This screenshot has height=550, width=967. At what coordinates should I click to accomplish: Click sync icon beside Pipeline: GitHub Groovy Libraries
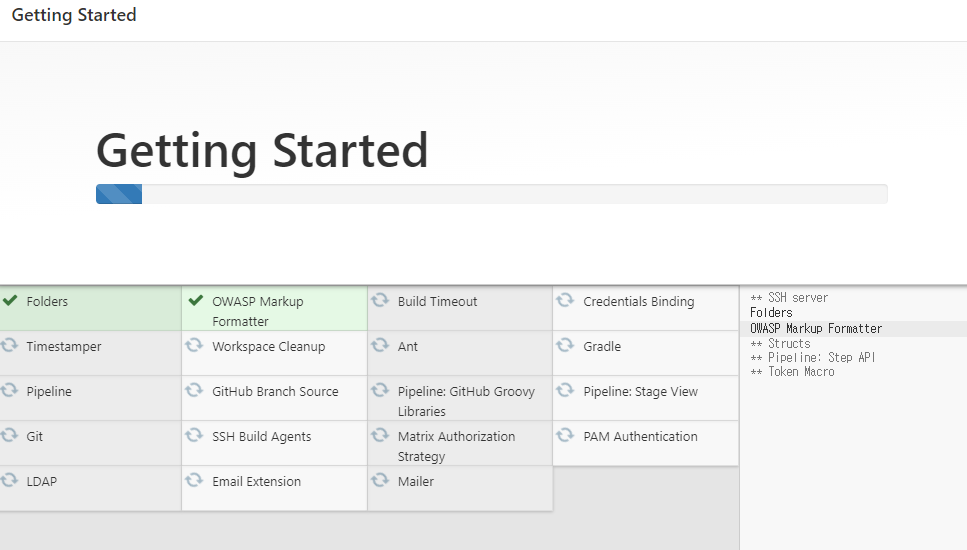pyautogui.click(x=380, y=390)
